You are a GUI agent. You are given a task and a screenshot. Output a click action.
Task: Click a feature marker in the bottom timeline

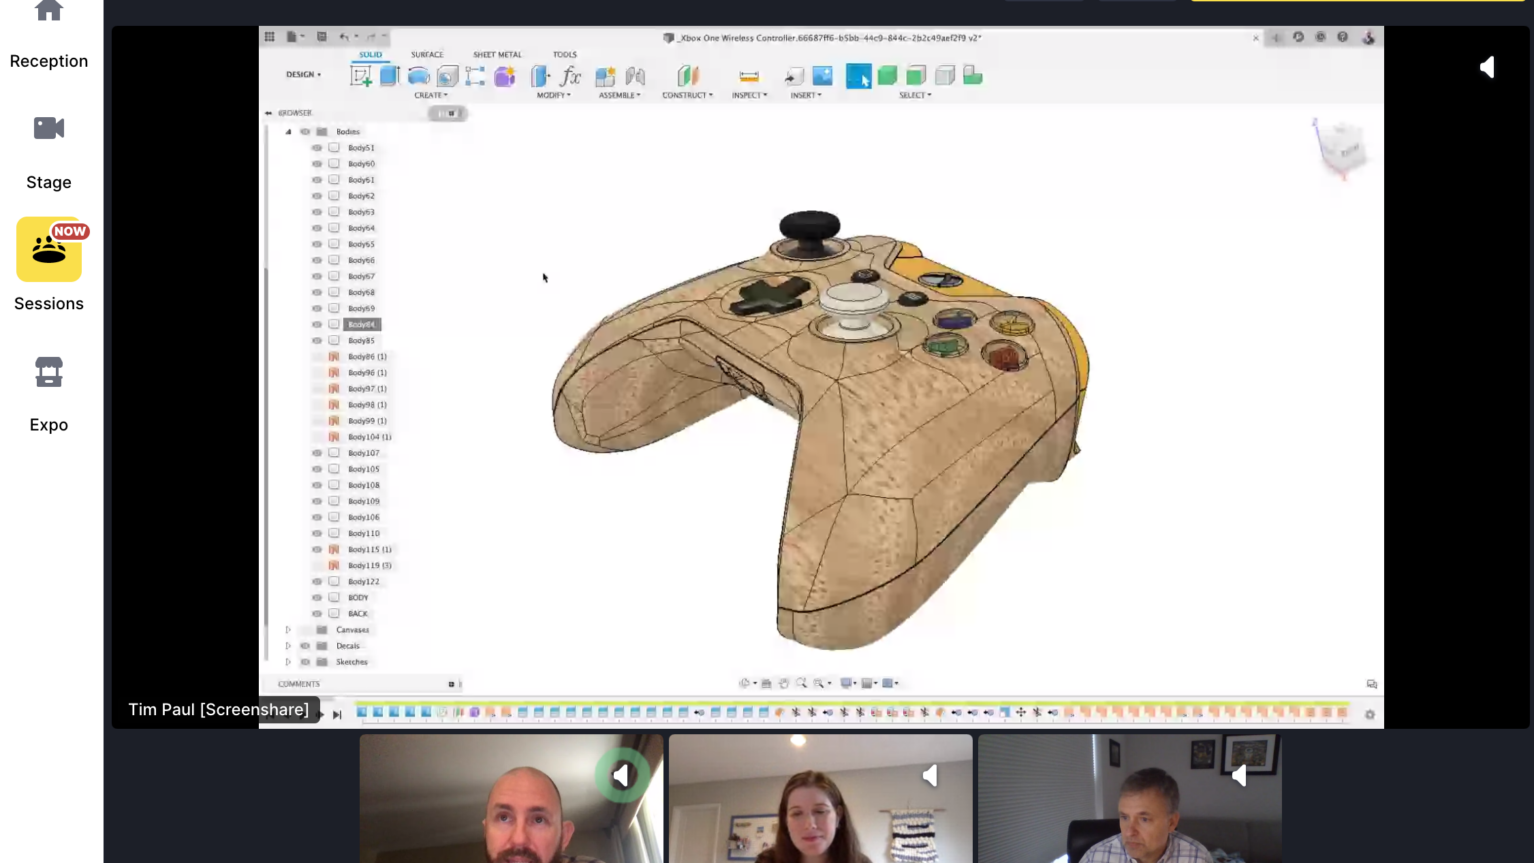(x=500, y=712)
